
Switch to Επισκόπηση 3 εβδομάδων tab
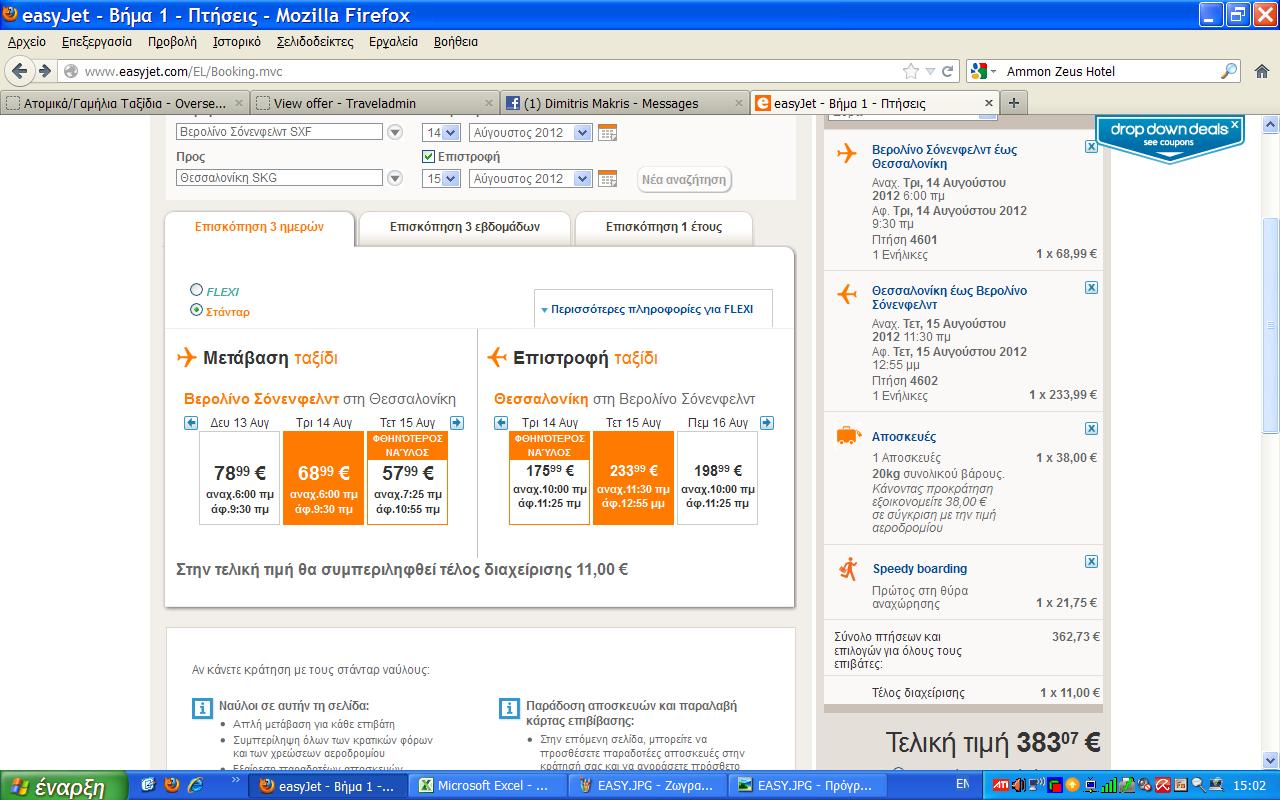click(x=465, y=227)
